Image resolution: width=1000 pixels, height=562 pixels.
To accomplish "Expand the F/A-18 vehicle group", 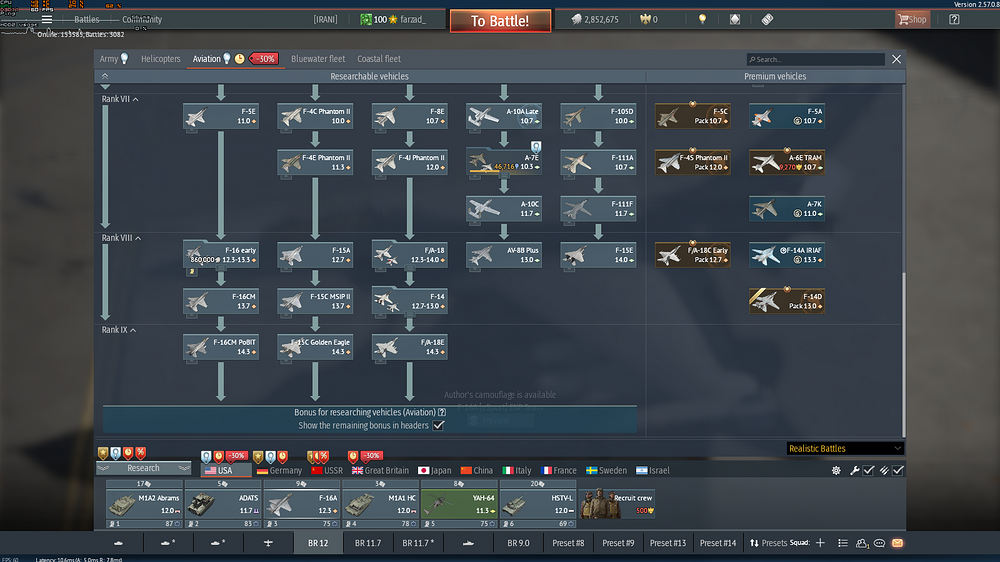I will (409, 255).
